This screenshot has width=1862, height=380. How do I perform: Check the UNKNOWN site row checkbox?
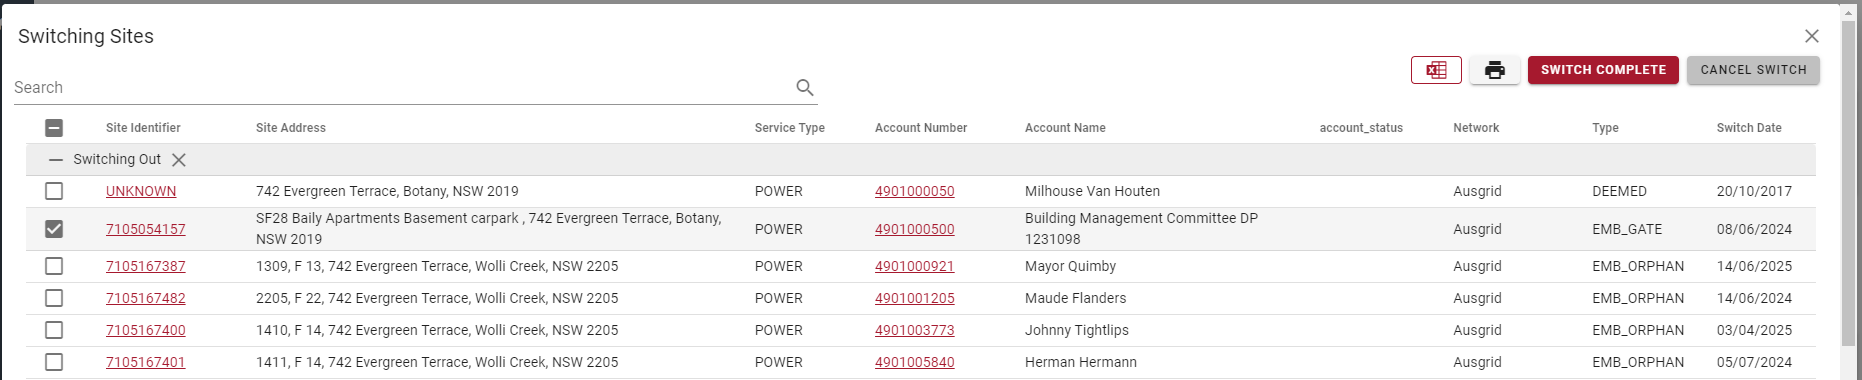coord(54,191)
